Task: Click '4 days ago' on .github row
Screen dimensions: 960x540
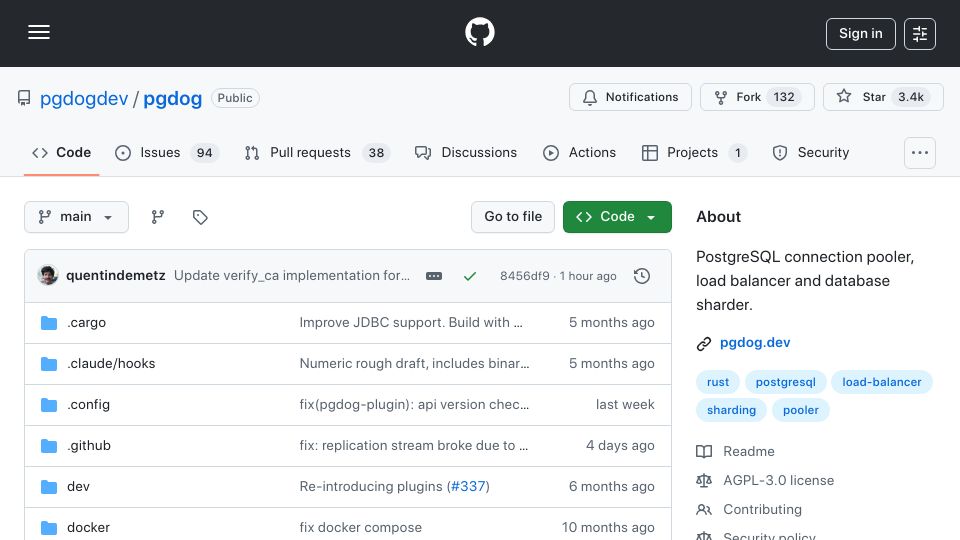Action: (620, 446)
